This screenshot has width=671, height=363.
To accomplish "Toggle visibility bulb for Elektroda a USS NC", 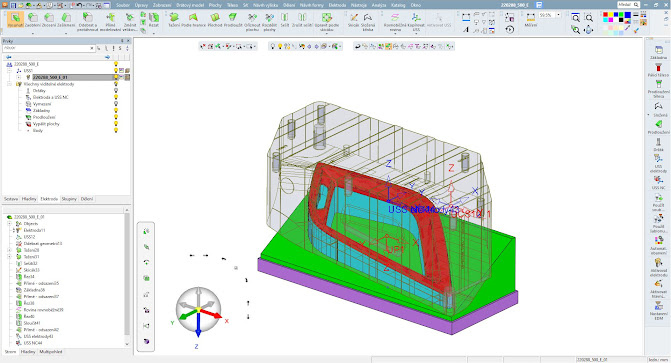I will point(116,97).
